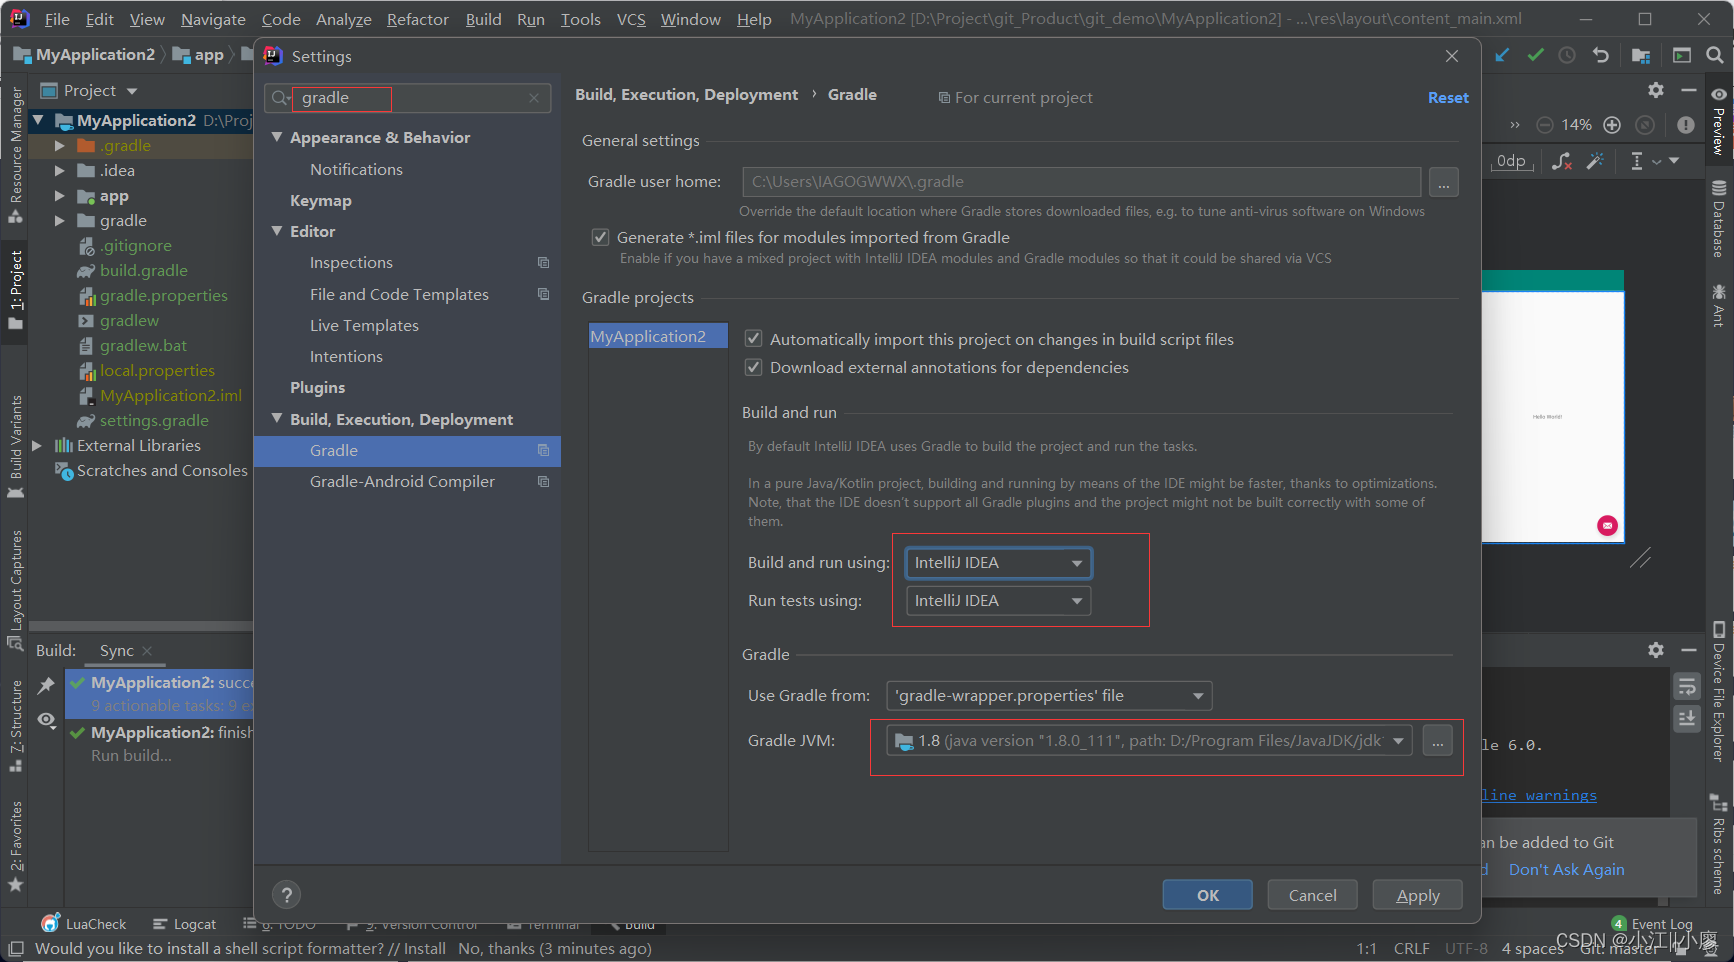Click the soft-wrap icon in Build output
Screen dimensions: 1734x962
(1687, 687)
